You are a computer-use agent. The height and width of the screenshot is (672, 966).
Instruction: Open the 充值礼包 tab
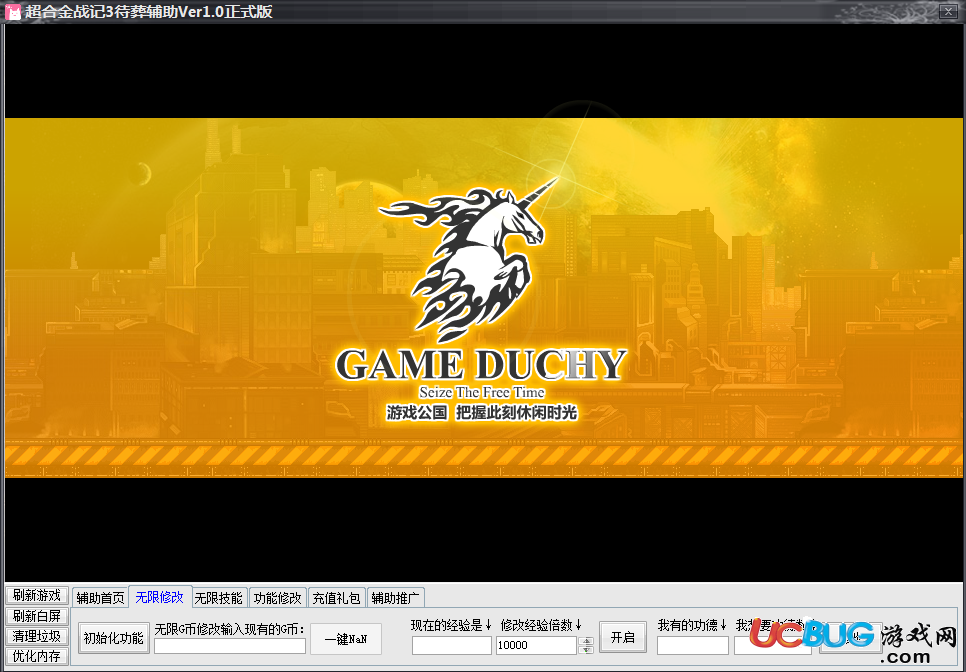click(336, 597)
